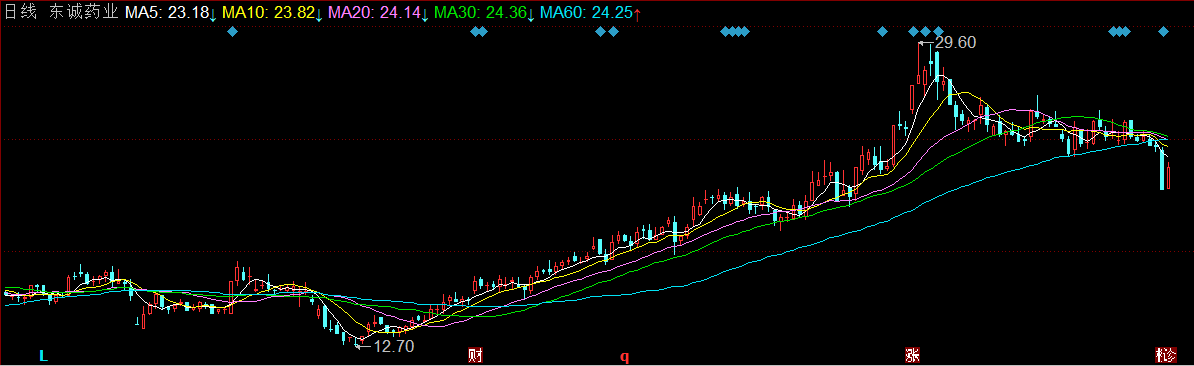Select the latest red candlestick
Image resolution: width=1194 pixels, height=366 pixels.
pyautogui.click(x=1169, y=176)
